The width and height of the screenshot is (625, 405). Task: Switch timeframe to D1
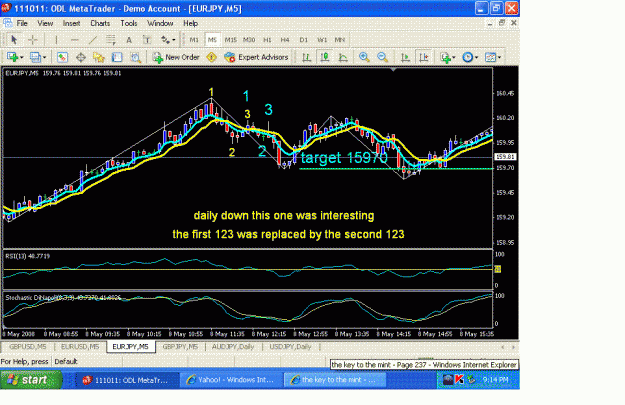point(303,39)
